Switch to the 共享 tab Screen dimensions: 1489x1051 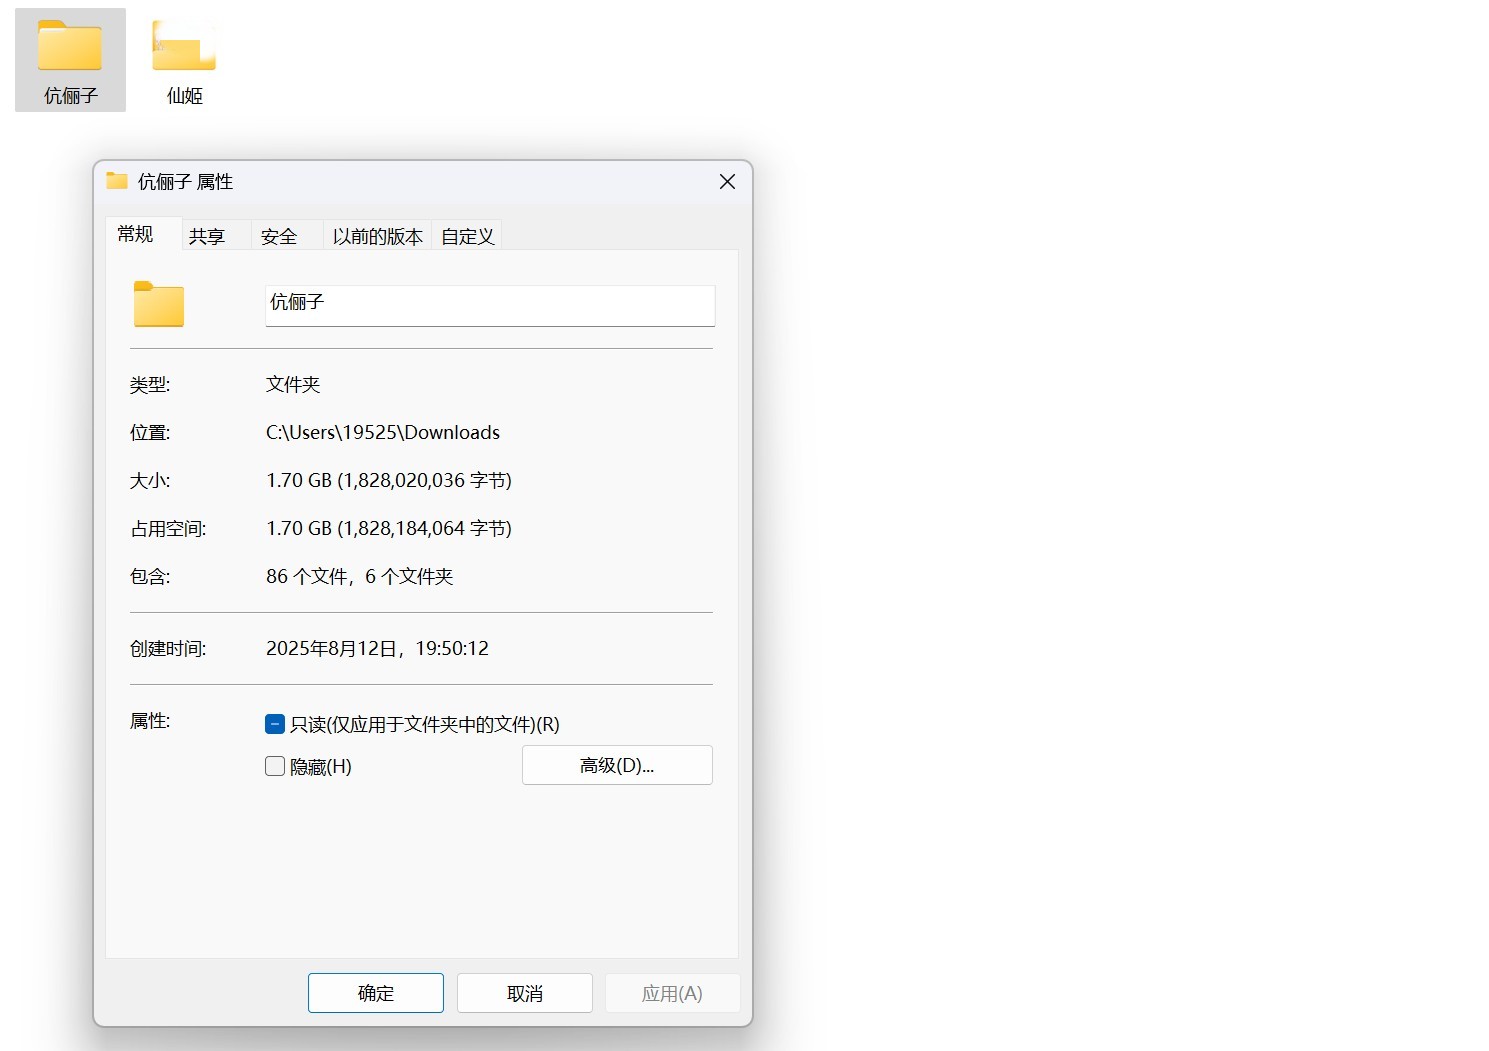pyautogui.click(x=209, y=235)
